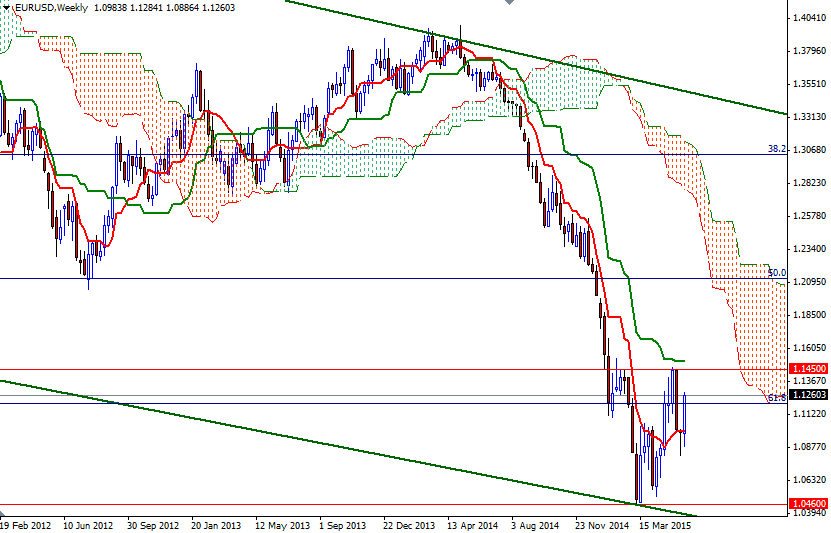Screen dimensions: 831x533
Task: Click the 50.0 Fibonacci level label
Action: pyautogui.click(x=777, y=273)
